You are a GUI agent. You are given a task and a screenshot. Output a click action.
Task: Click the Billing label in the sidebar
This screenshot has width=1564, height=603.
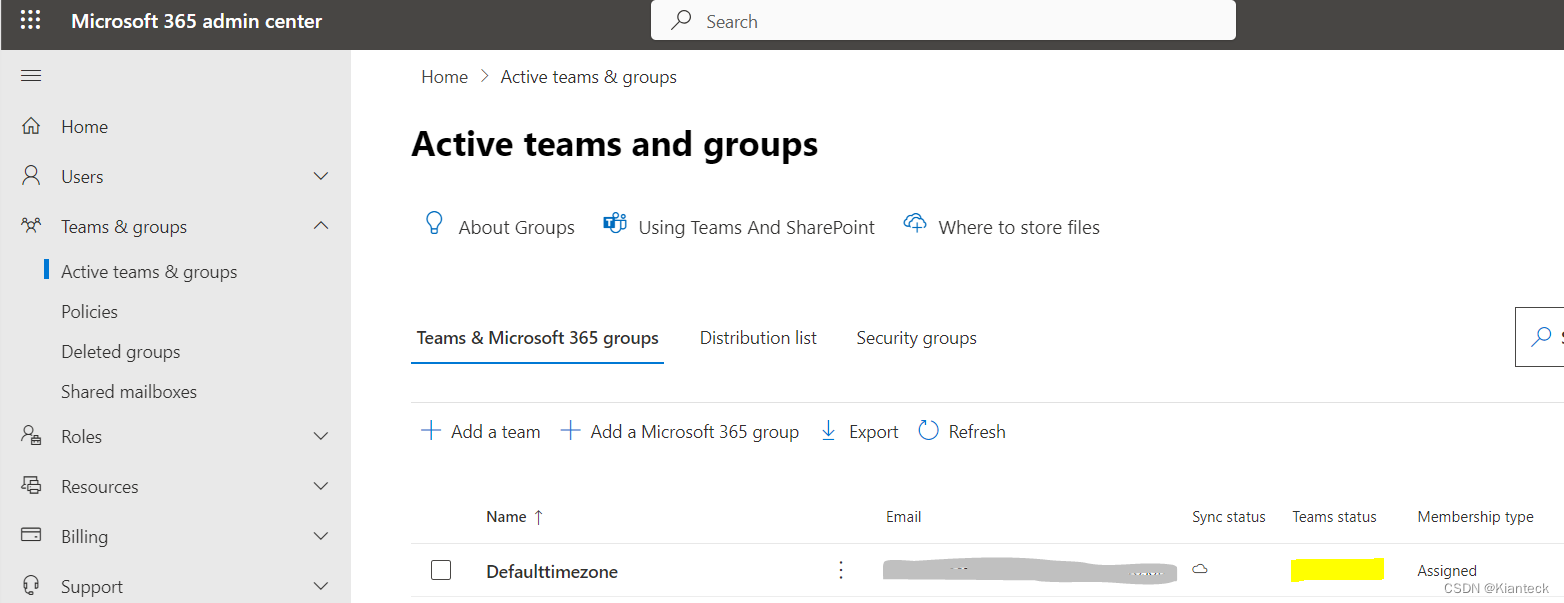[84, 537]
